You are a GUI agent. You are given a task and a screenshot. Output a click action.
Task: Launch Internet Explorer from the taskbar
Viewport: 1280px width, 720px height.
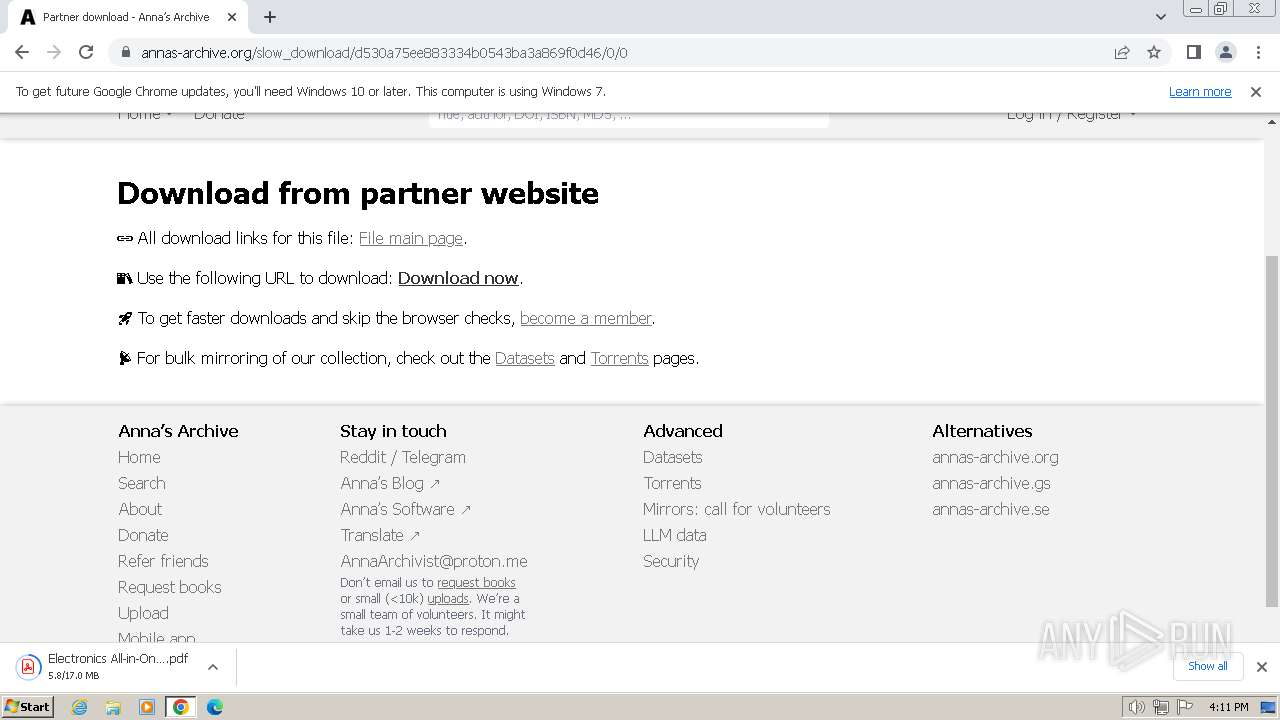pos(80,707)
